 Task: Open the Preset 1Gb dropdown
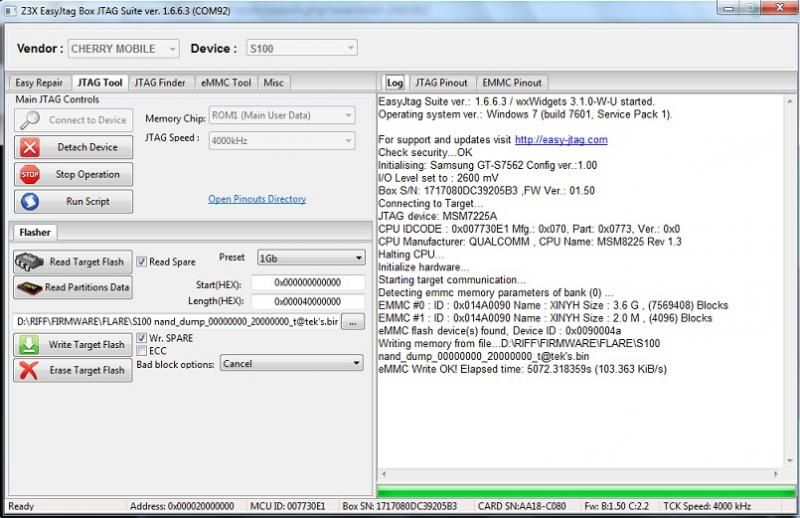[x=311, y=258]
